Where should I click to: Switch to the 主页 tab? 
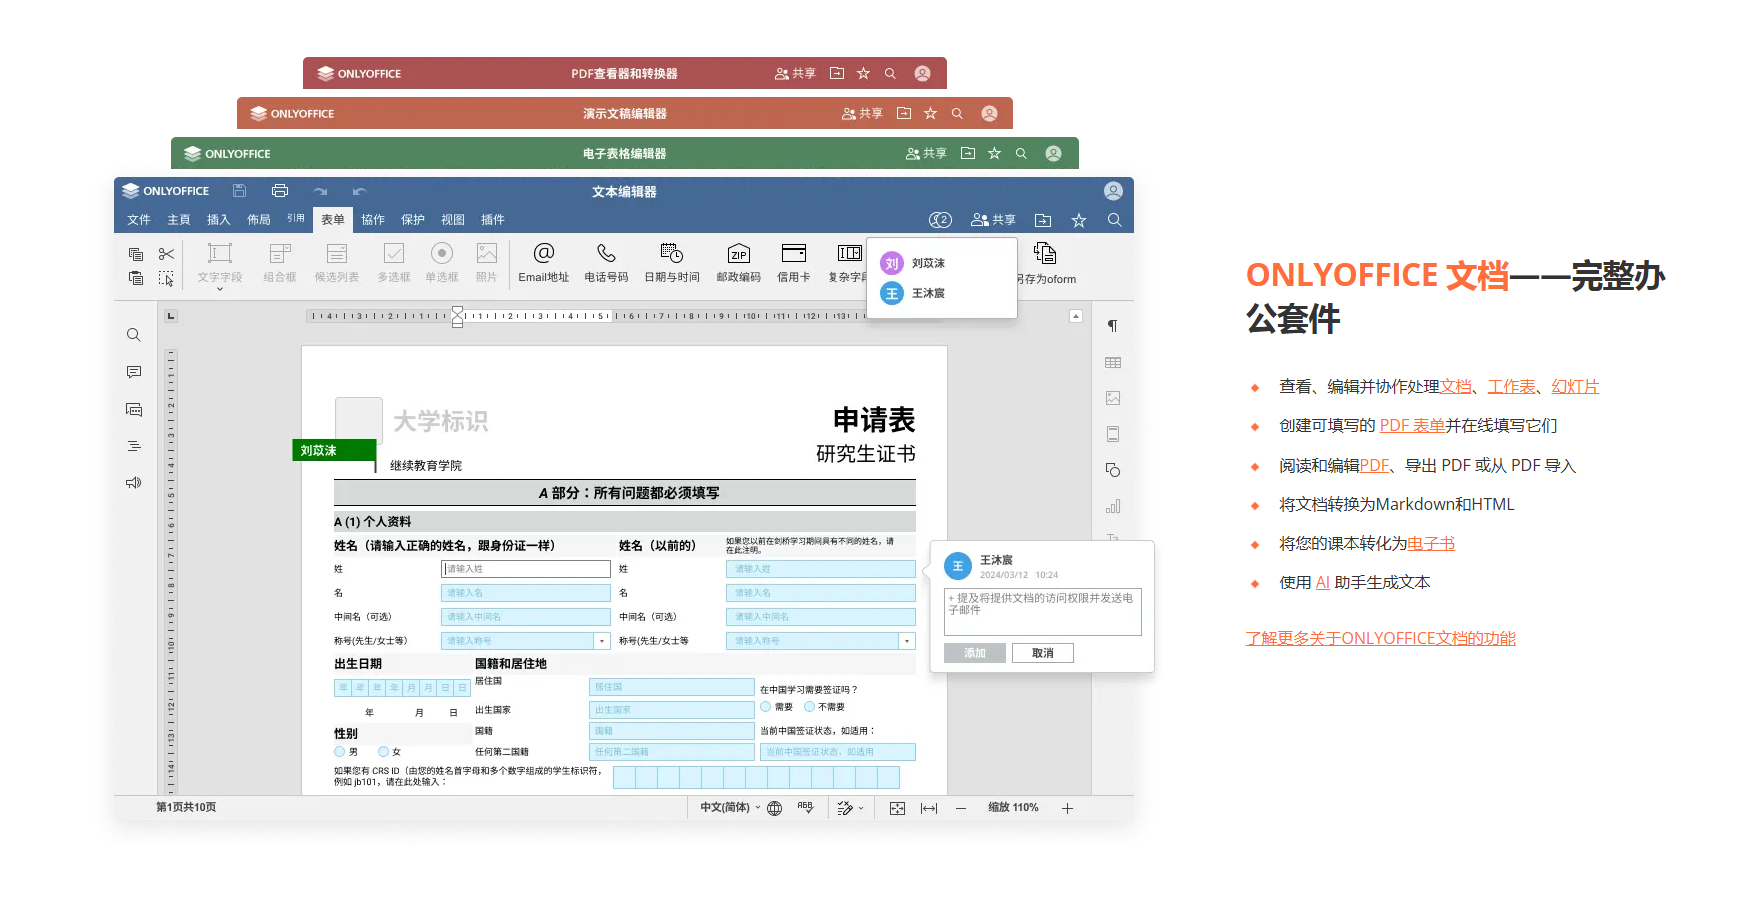[x=179, y=220]
